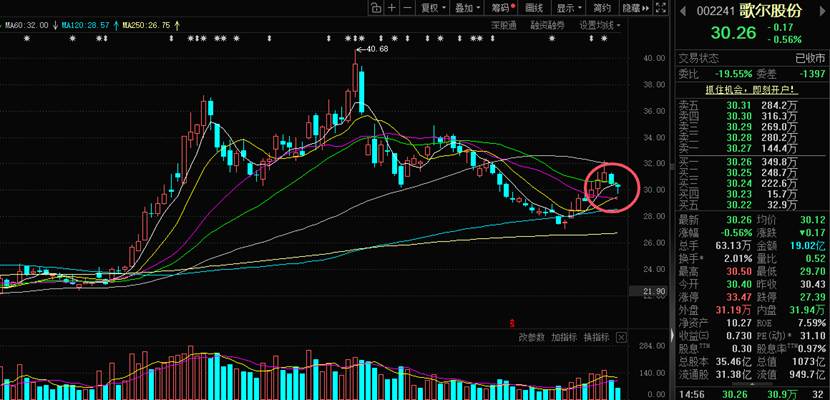The width and height of the screenshot is (830, 400).
Task: Select the 画线 drawing tool
Action: coord(535,7)
